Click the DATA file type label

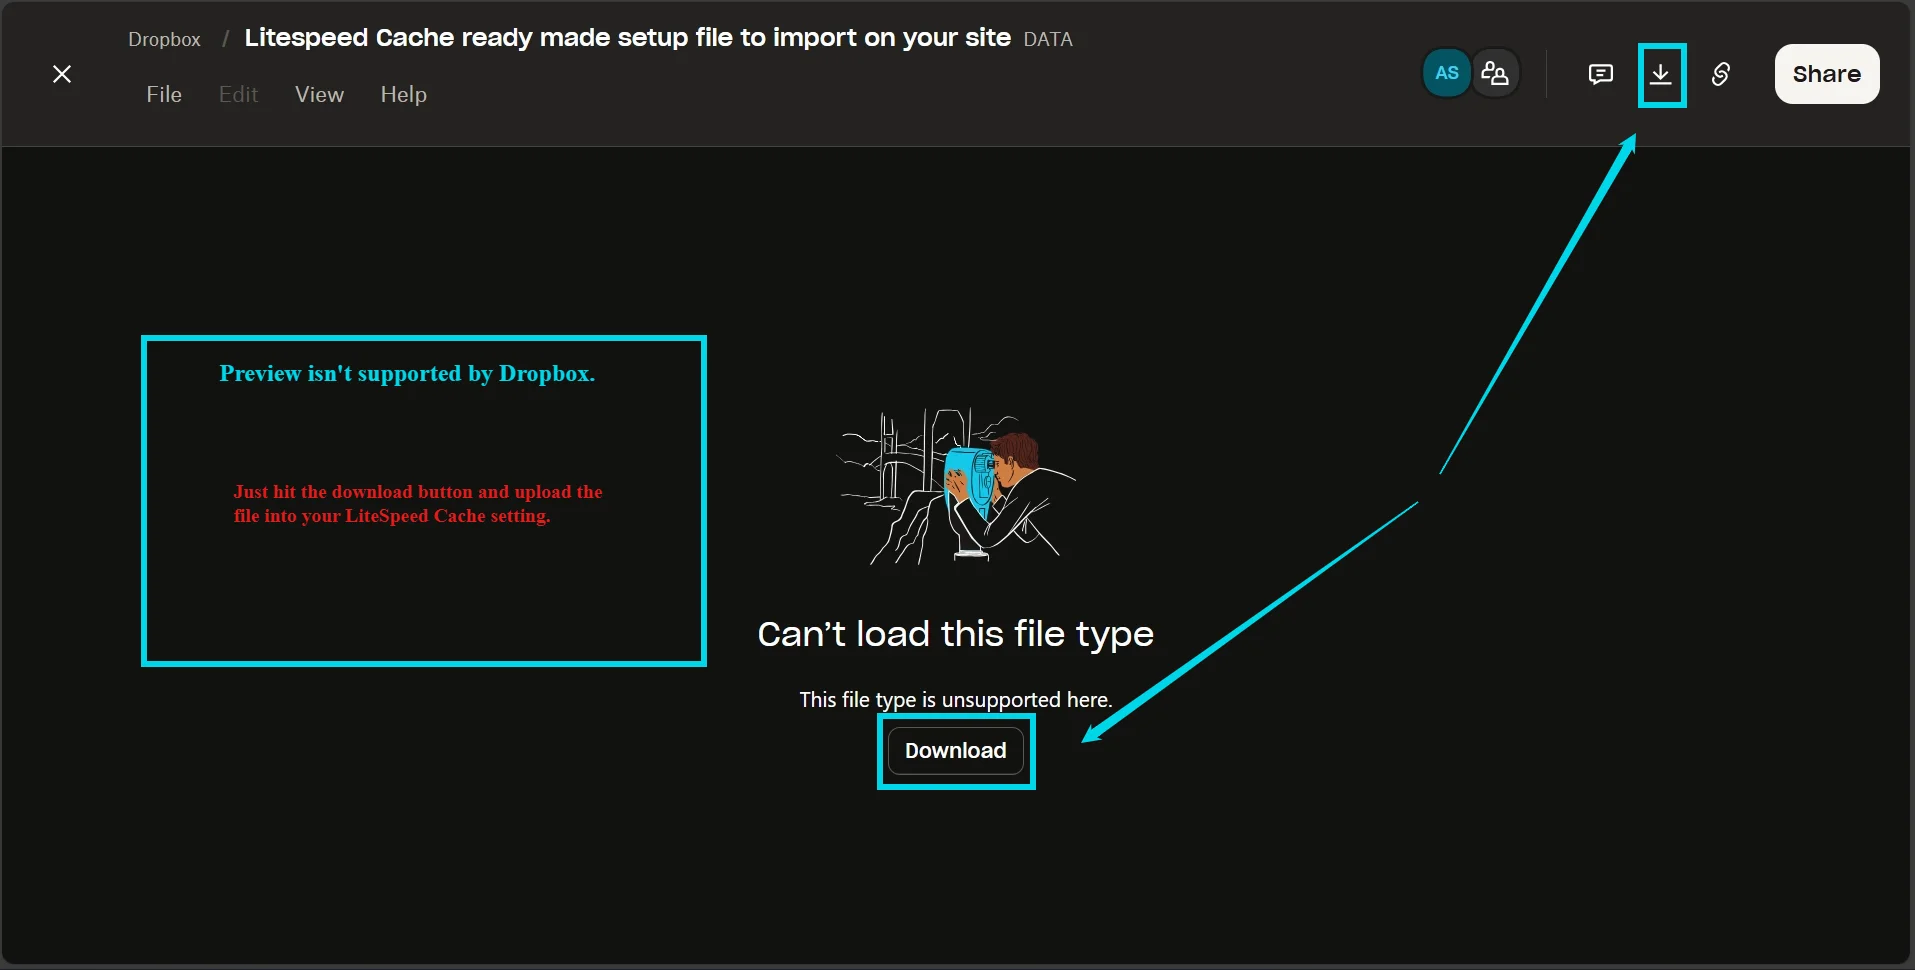coord(1047,39)
